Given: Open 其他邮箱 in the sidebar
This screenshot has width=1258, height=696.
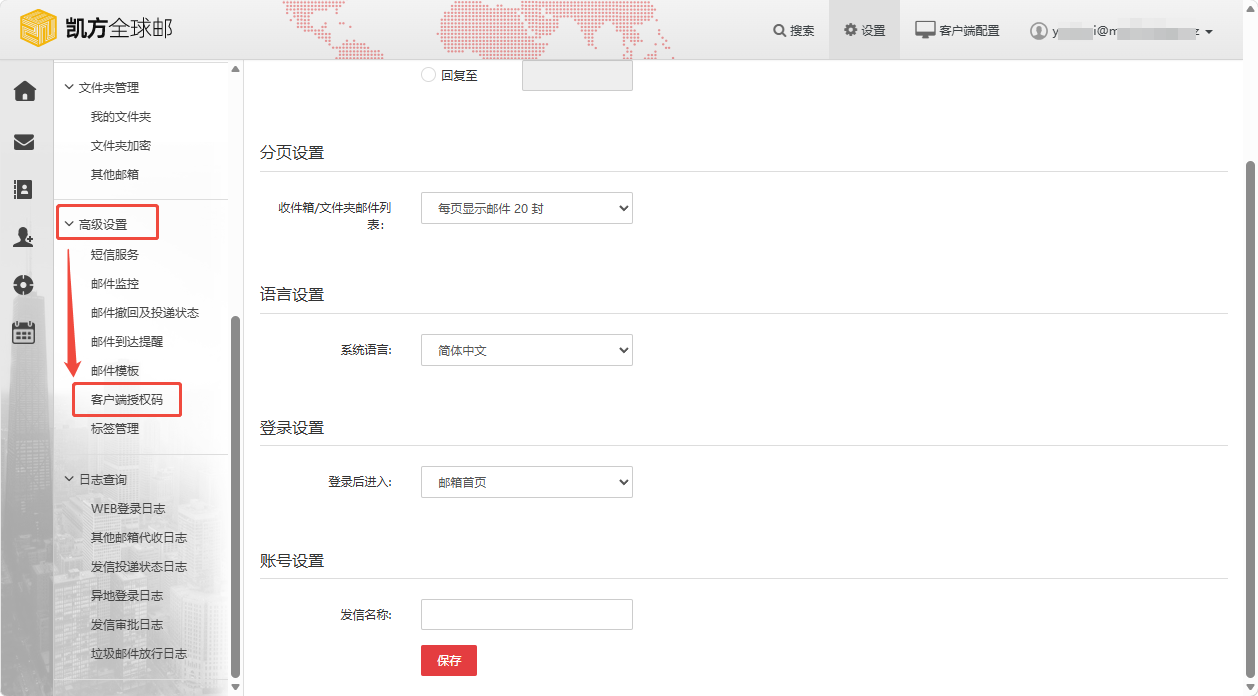Looking at the screenshot, I should (x=115, y=175).
